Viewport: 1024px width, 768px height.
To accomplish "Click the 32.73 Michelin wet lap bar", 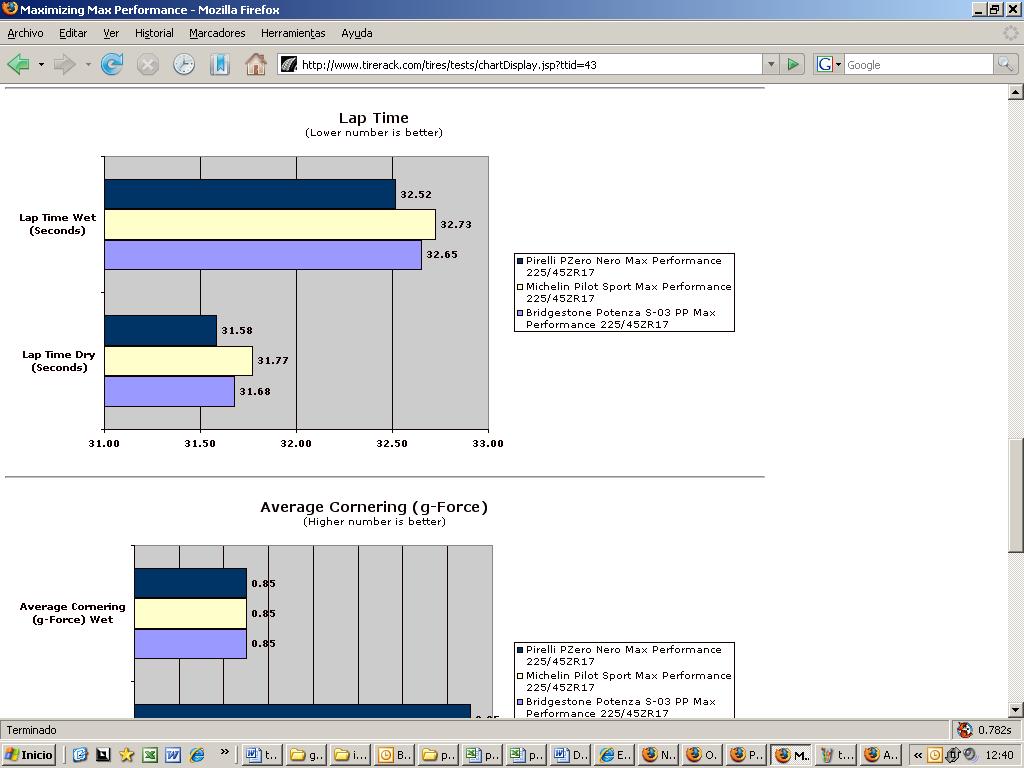I will 270,224.
